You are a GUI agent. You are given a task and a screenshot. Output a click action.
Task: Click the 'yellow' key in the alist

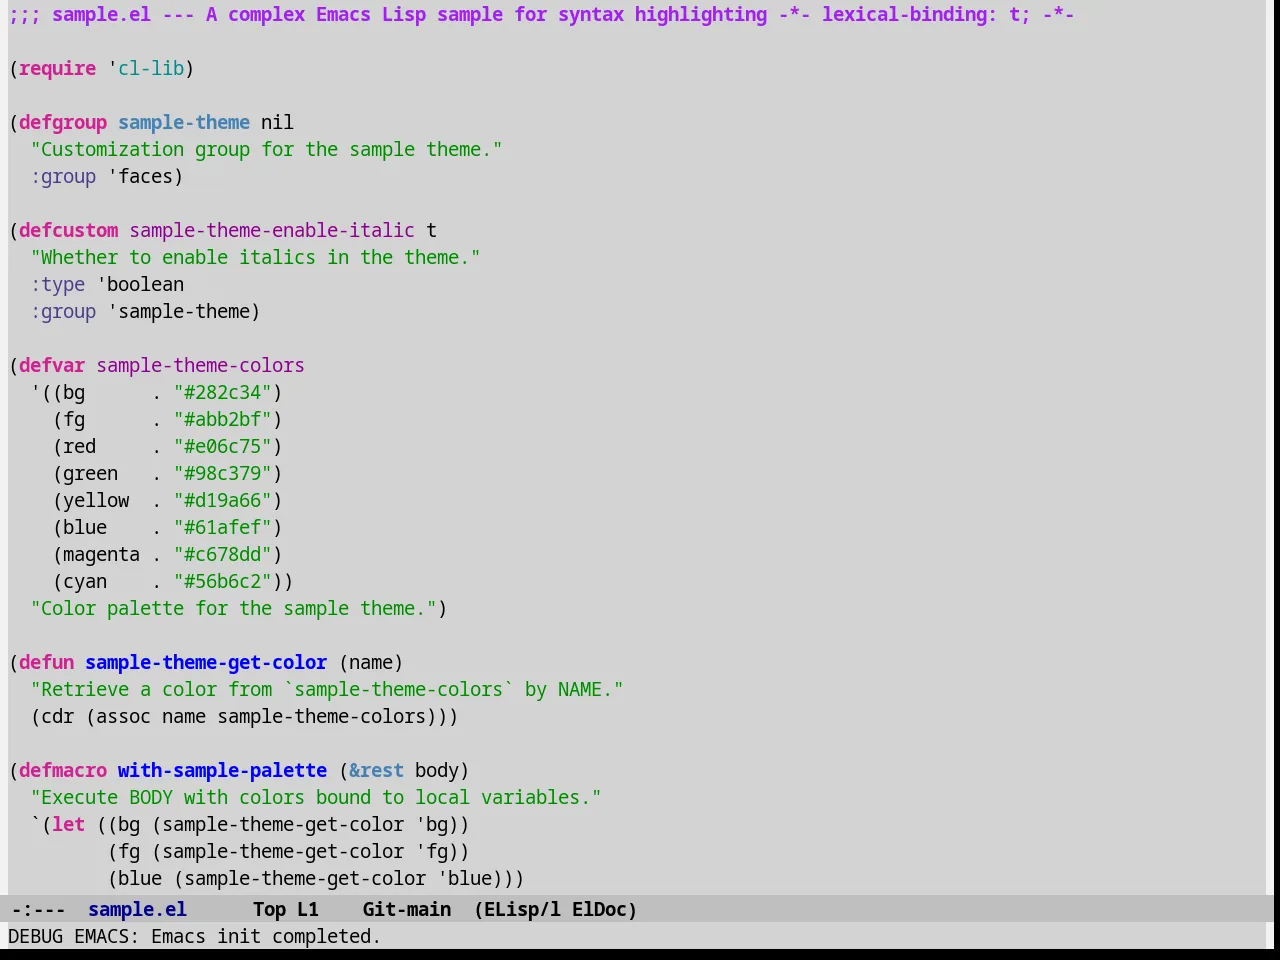click(x=96, y=500)
